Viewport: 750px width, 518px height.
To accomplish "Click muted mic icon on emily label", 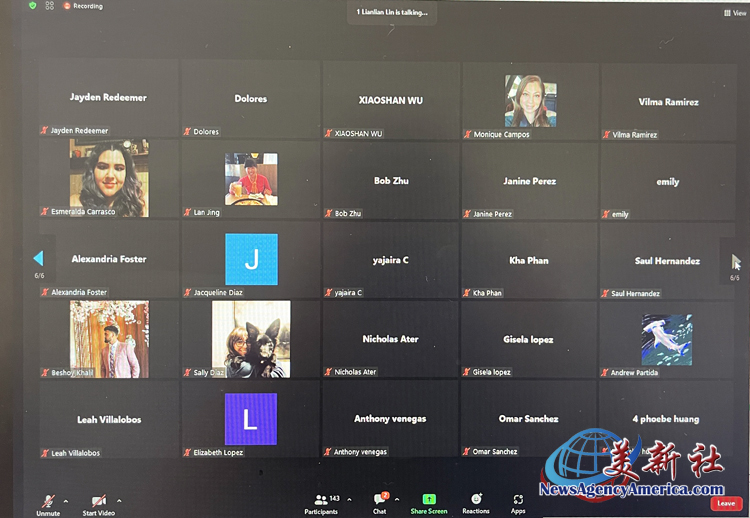I will coord(606,214).
